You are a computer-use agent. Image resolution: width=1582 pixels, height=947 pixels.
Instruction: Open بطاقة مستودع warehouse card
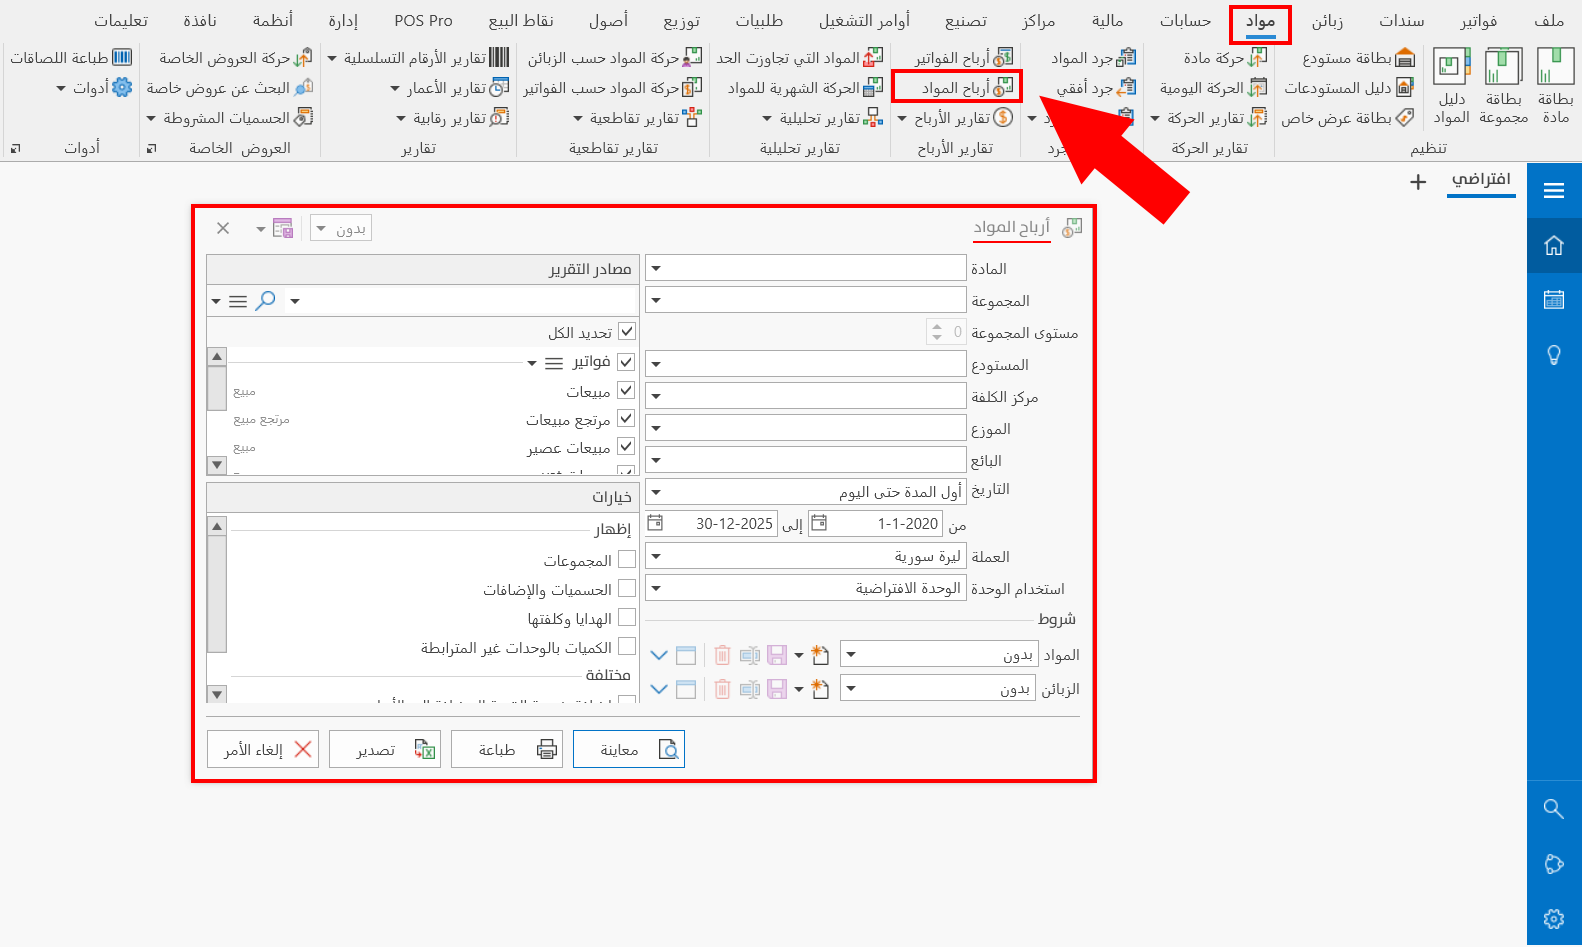[x=1358, y=58]
